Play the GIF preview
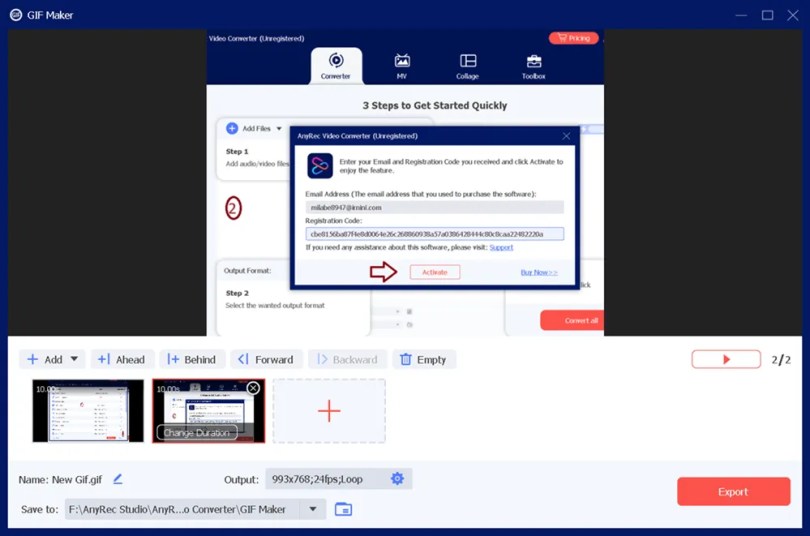Image resolution: width=810 pixels, height=536 pixels. [726, 359]
